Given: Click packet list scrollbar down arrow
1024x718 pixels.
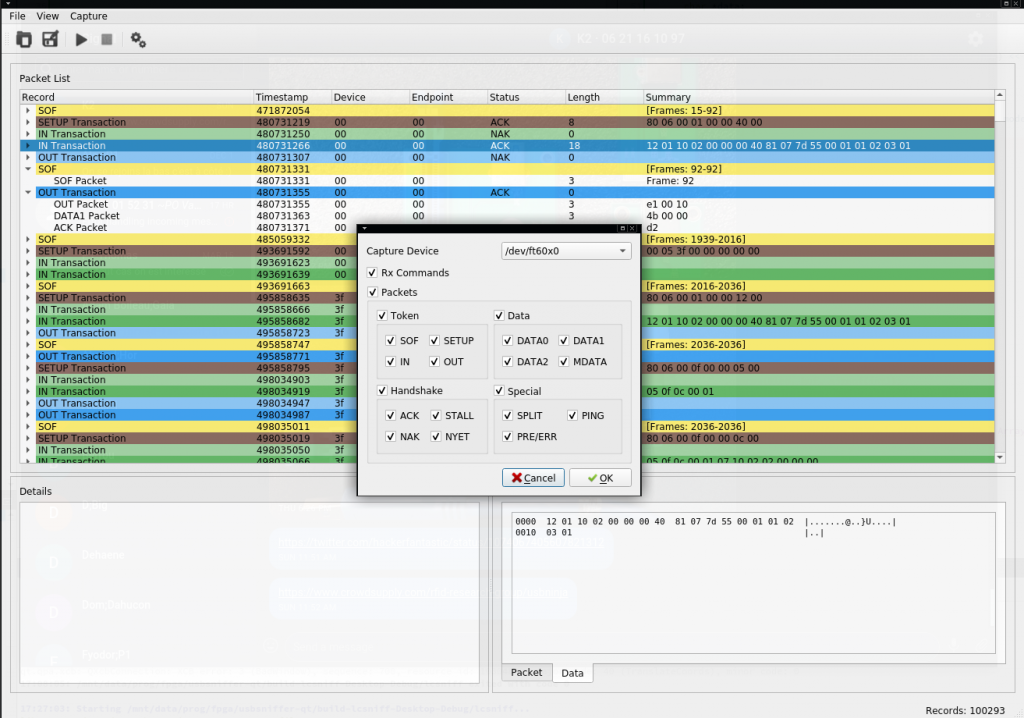Looking at the screenshot, I should (1000, 457).
